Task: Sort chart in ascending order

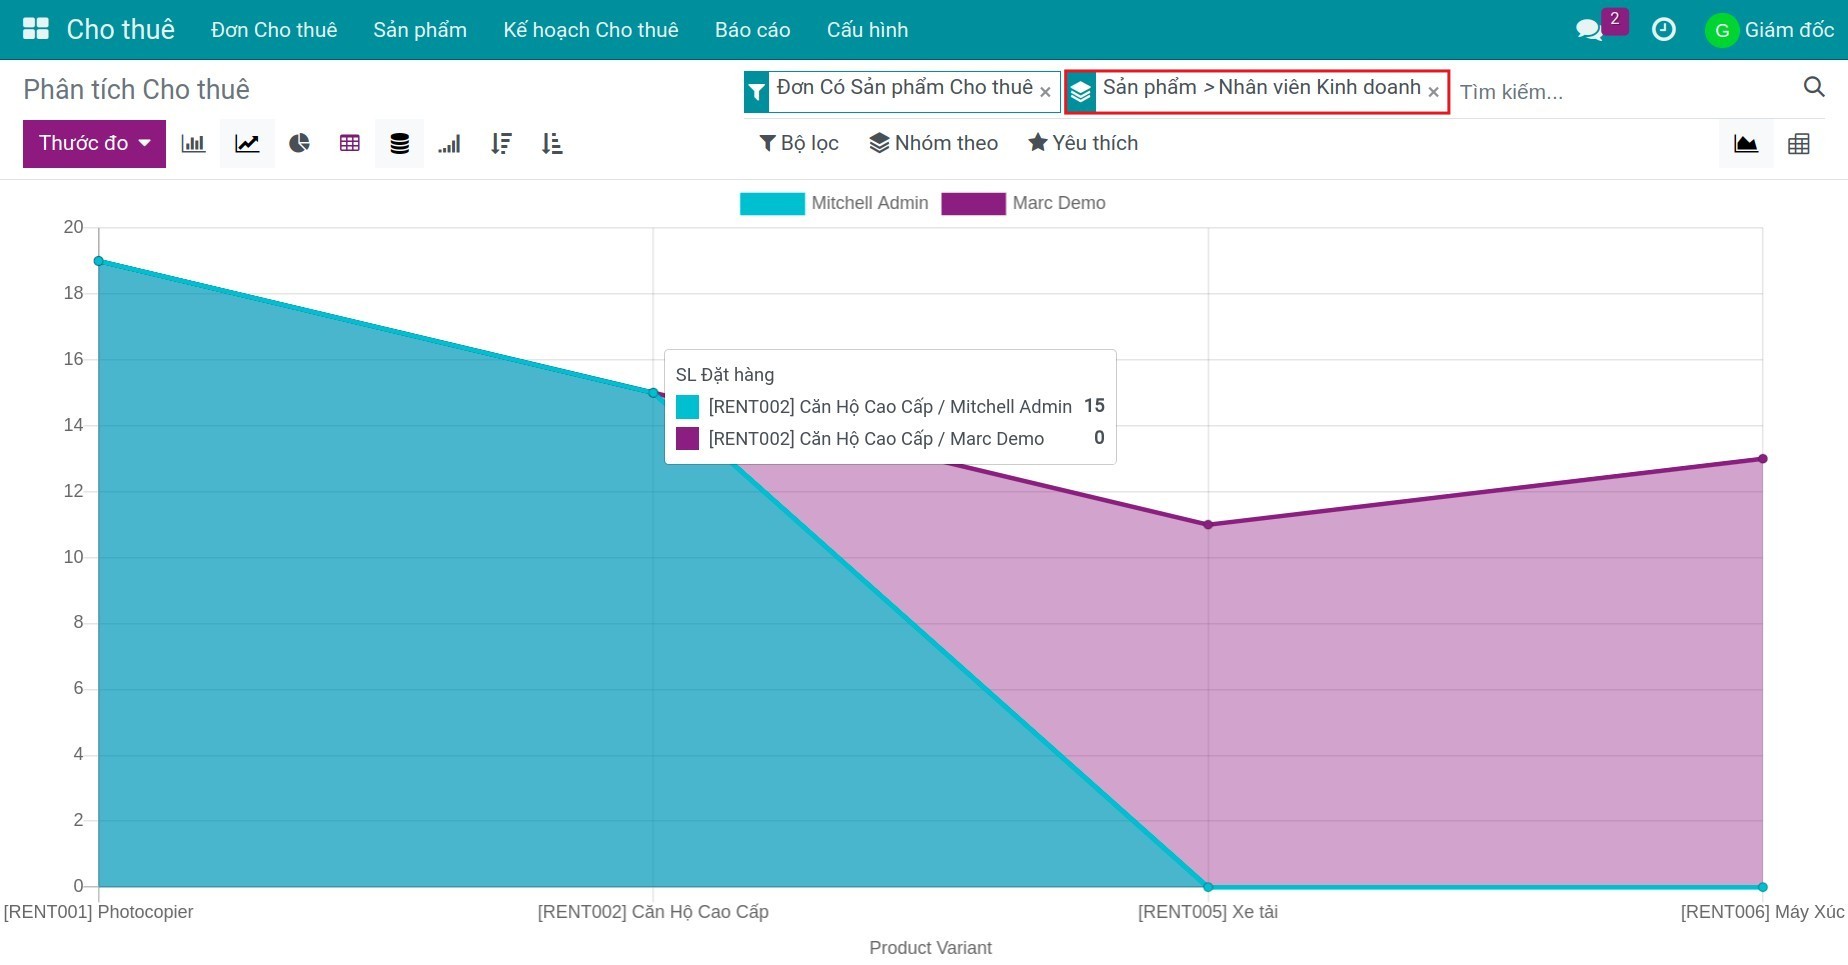Action: [551, 144]
